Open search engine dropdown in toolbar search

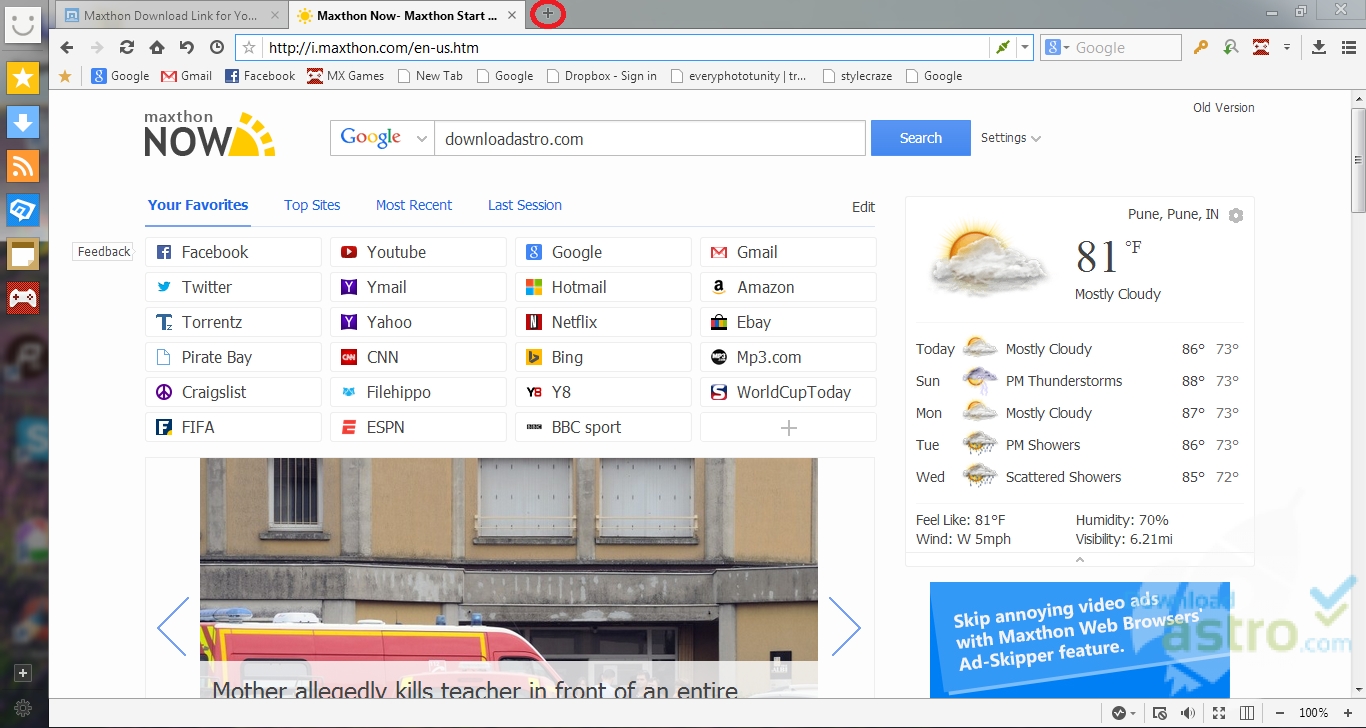coord(1057,47)
